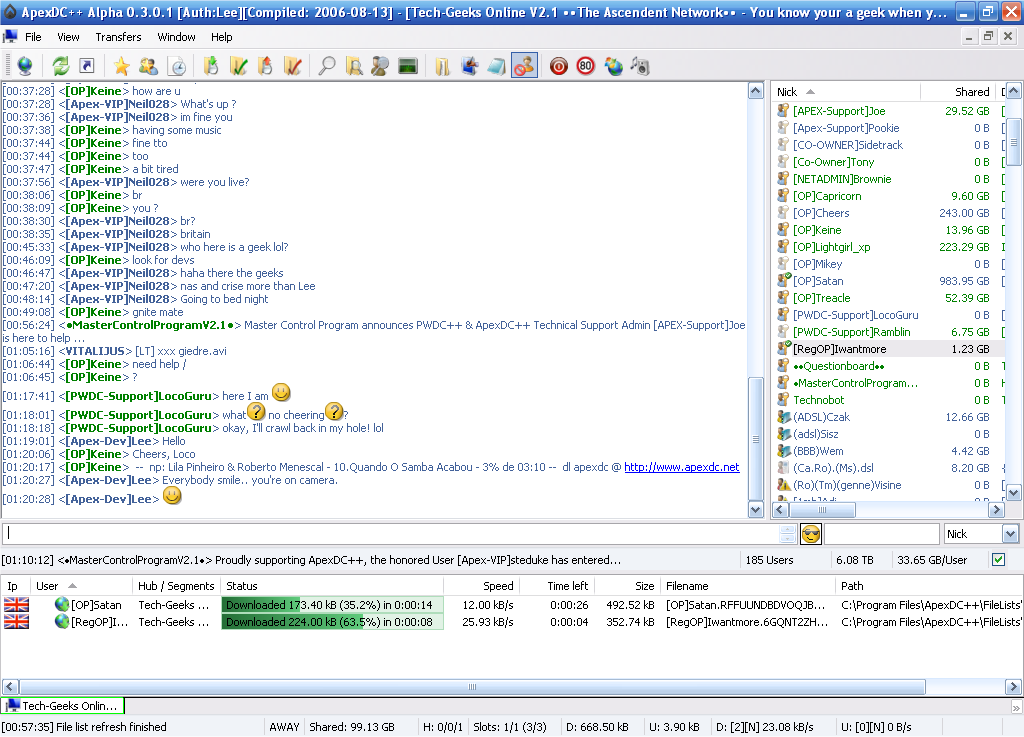
Task: Sort transfers by Status column header
Action: (332, 586)
